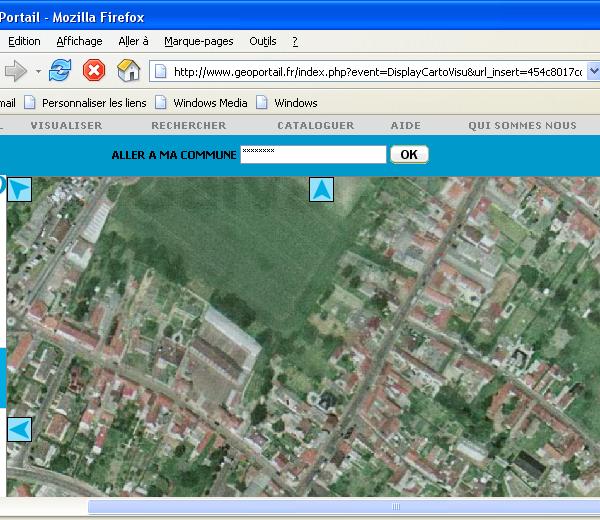Open the Affichage menu

tap(79, 41)
